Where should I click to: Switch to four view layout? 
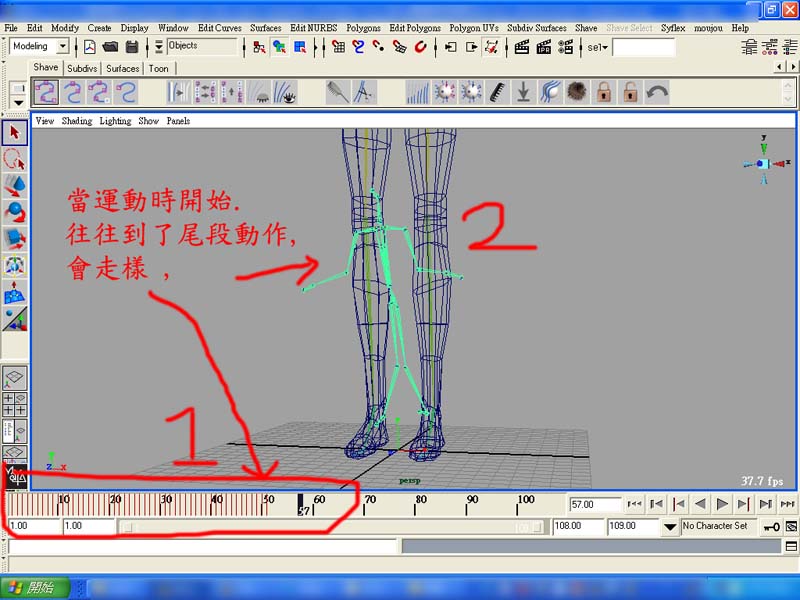[x=14, y=404]
